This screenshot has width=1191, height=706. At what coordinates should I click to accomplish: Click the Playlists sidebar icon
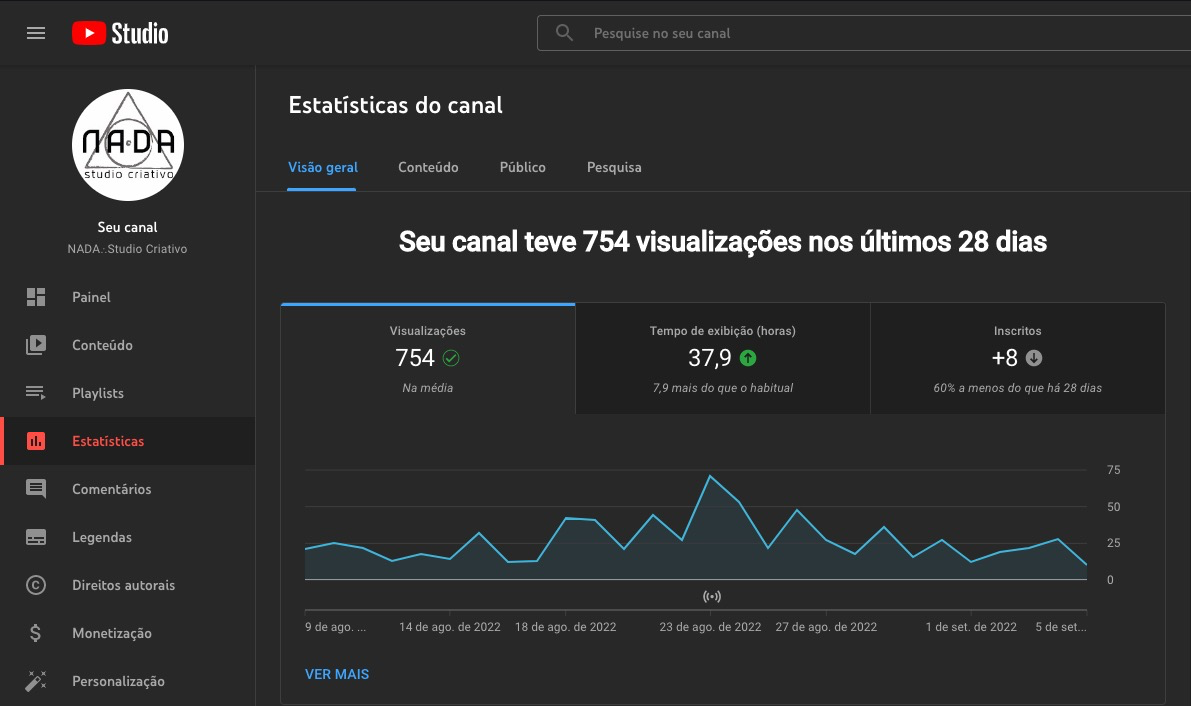click(36, 393)
